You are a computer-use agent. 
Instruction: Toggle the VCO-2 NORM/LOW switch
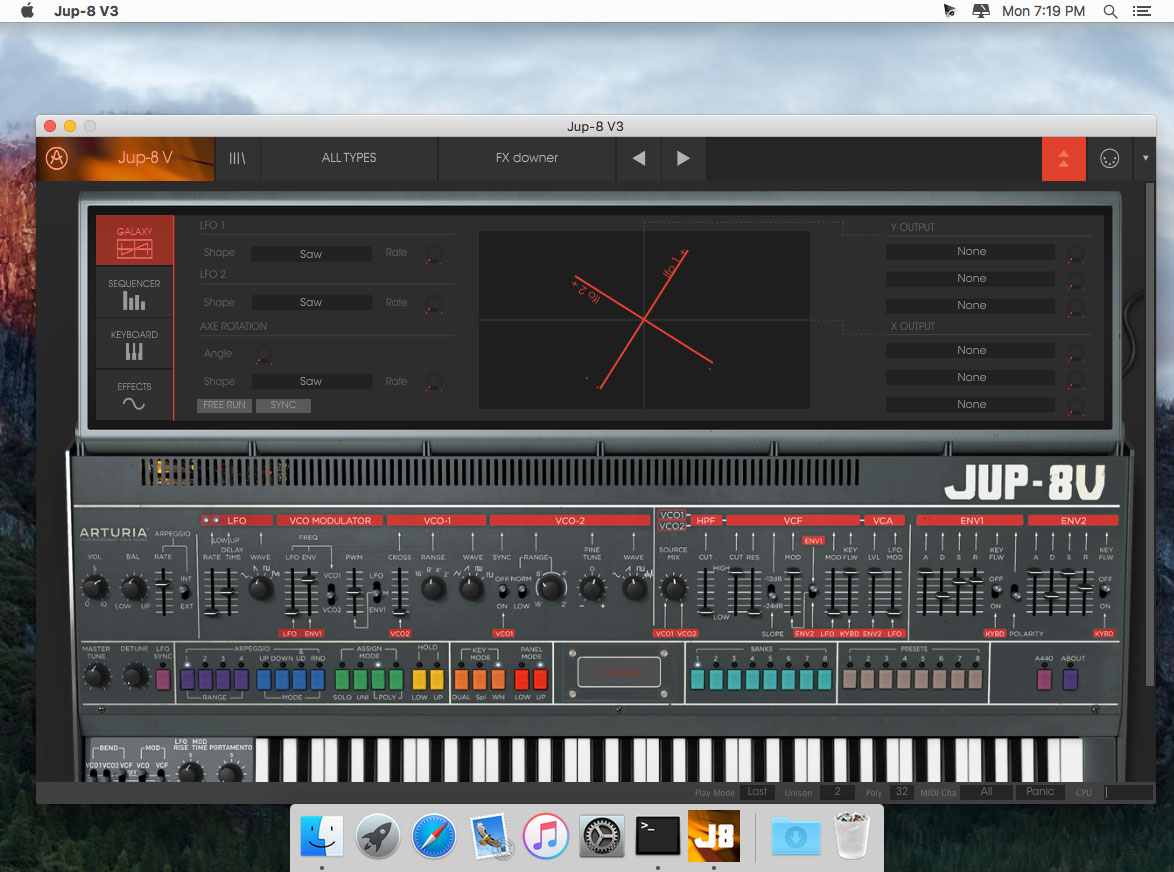[522, 591]
